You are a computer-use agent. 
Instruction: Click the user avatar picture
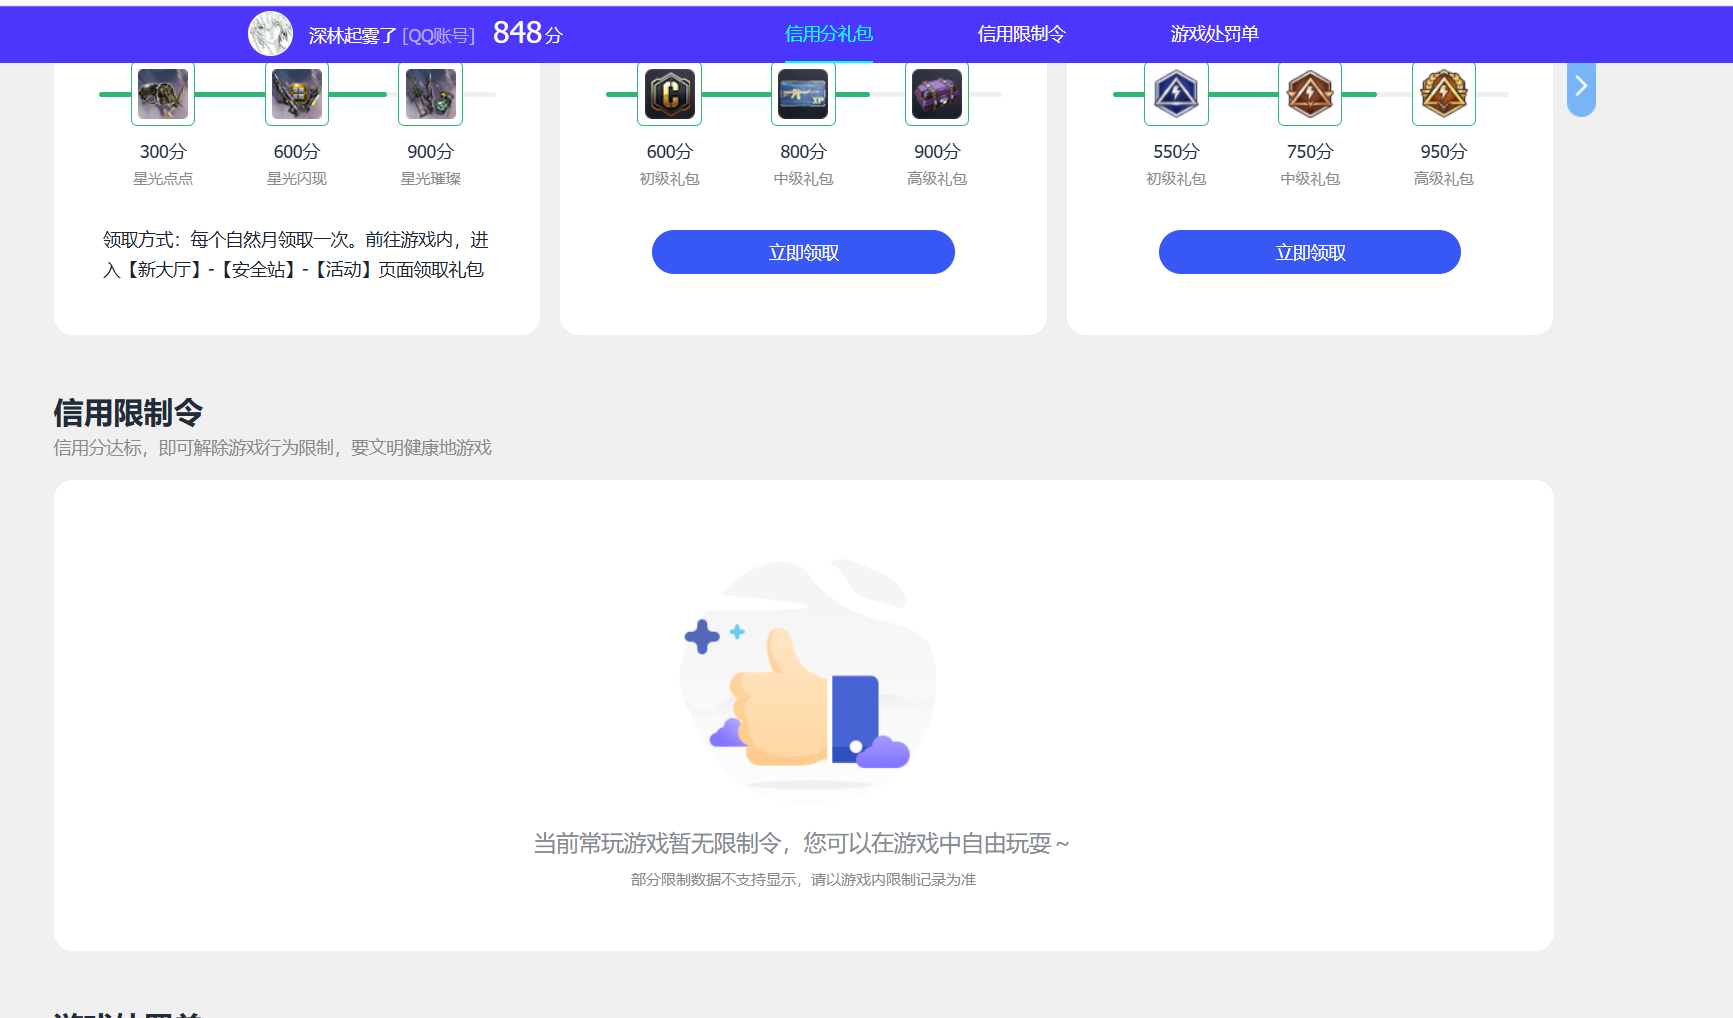coord(270,34)
